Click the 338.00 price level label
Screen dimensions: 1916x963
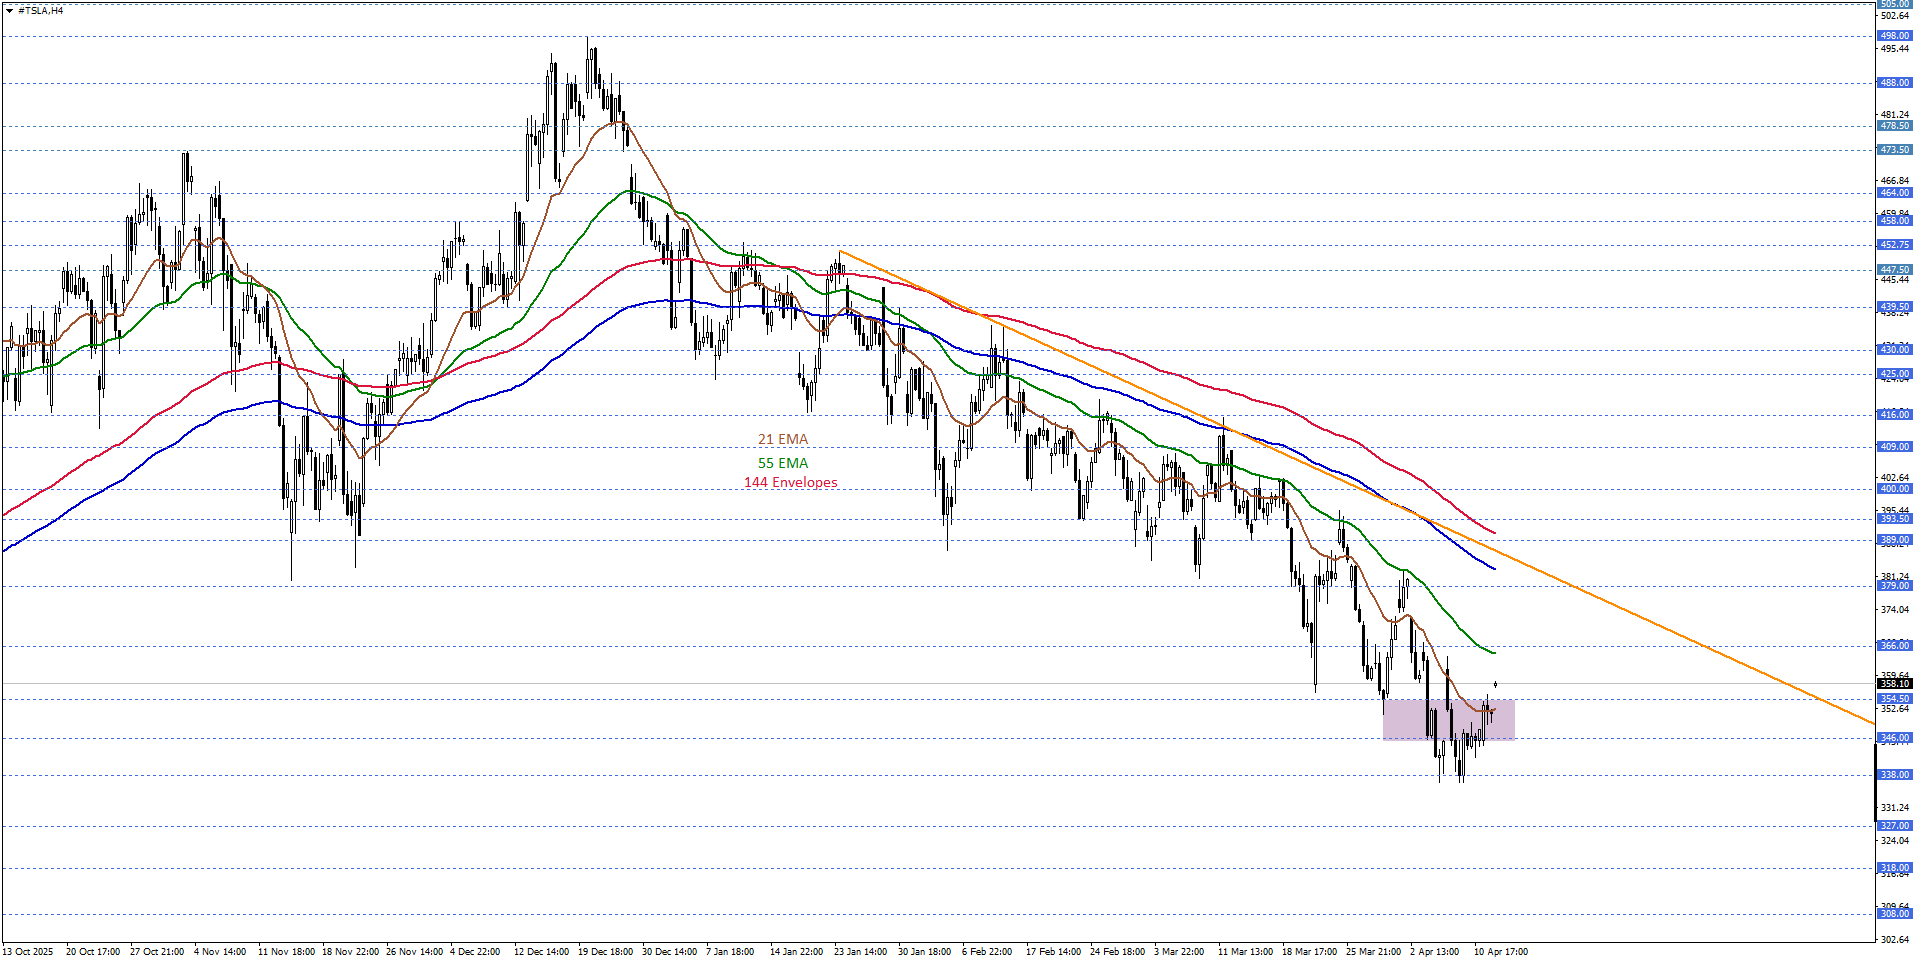click(1894, 775)
